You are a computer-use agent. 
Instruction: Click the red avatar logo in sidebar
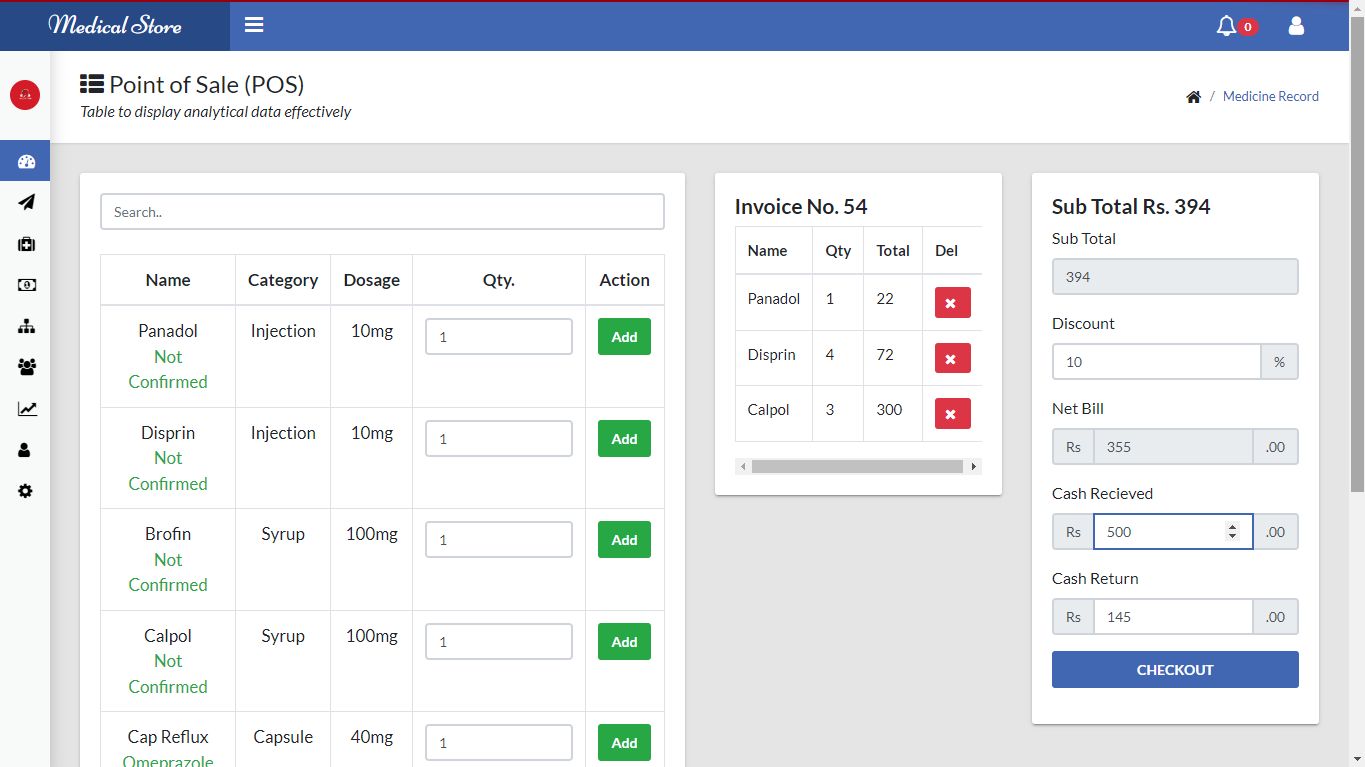pyautogui.click(x=25, y=95)
